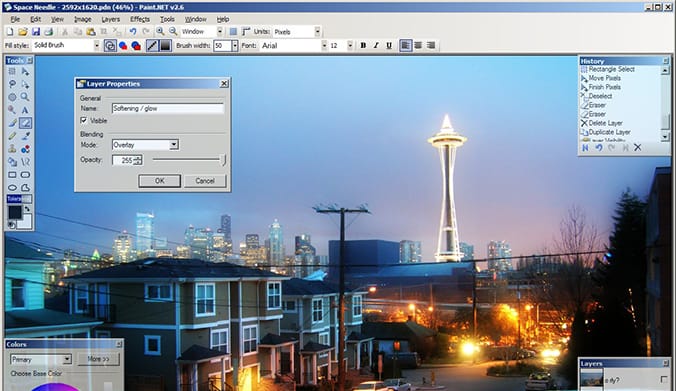Open the Primary color selector dropdown in Colors

click(x=67, y=359)
